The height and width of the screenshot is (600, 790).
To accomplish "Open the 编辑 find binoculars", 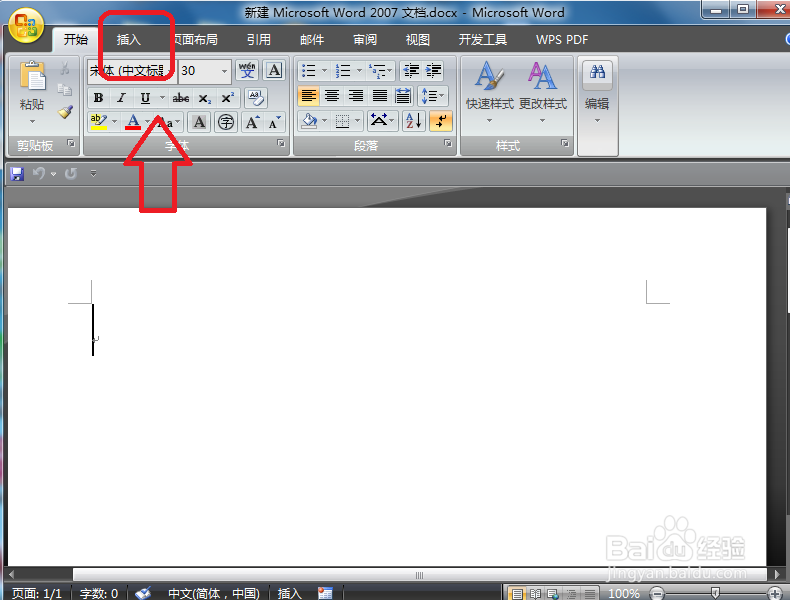I will [598, 75].
